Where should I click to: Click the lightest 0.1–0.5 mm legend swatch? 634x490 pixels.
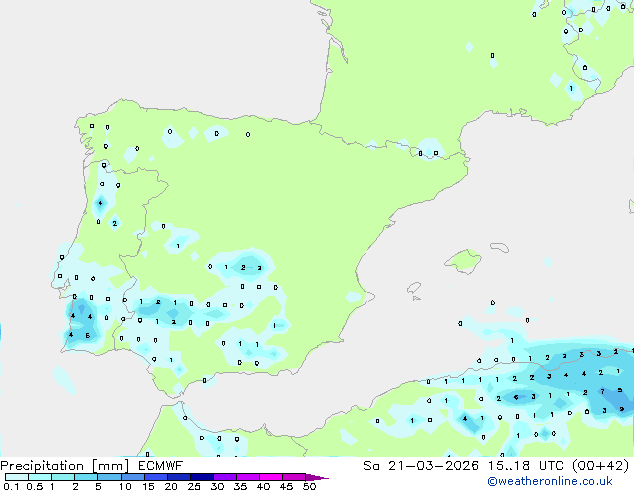point(17,477)
